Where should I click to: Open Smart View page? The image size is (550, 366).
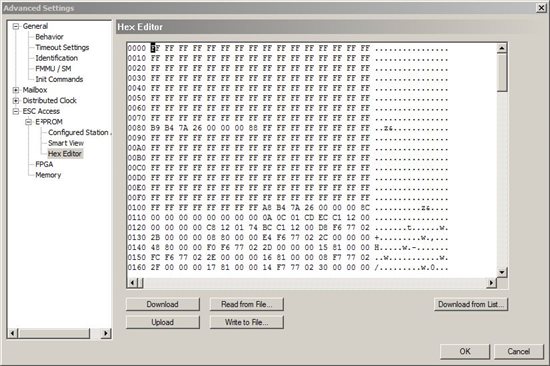click(66, 143)
